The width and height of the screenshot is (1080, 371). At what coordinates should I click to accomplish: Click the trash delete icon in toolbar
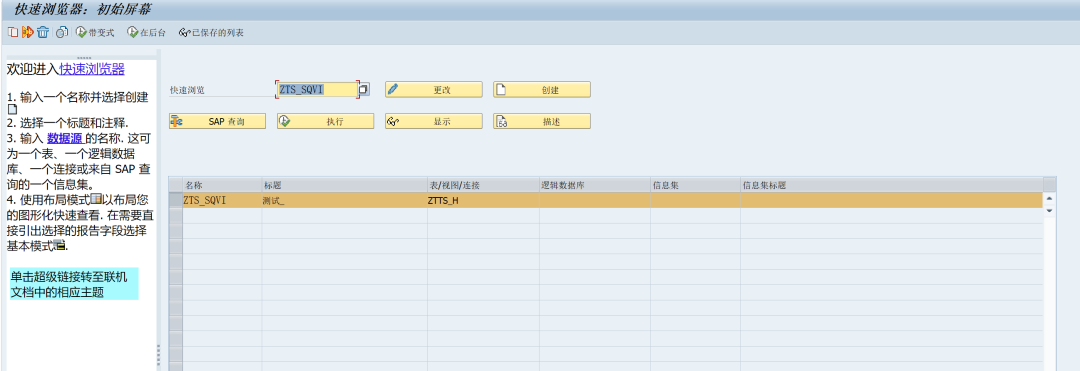pos(43,32)
